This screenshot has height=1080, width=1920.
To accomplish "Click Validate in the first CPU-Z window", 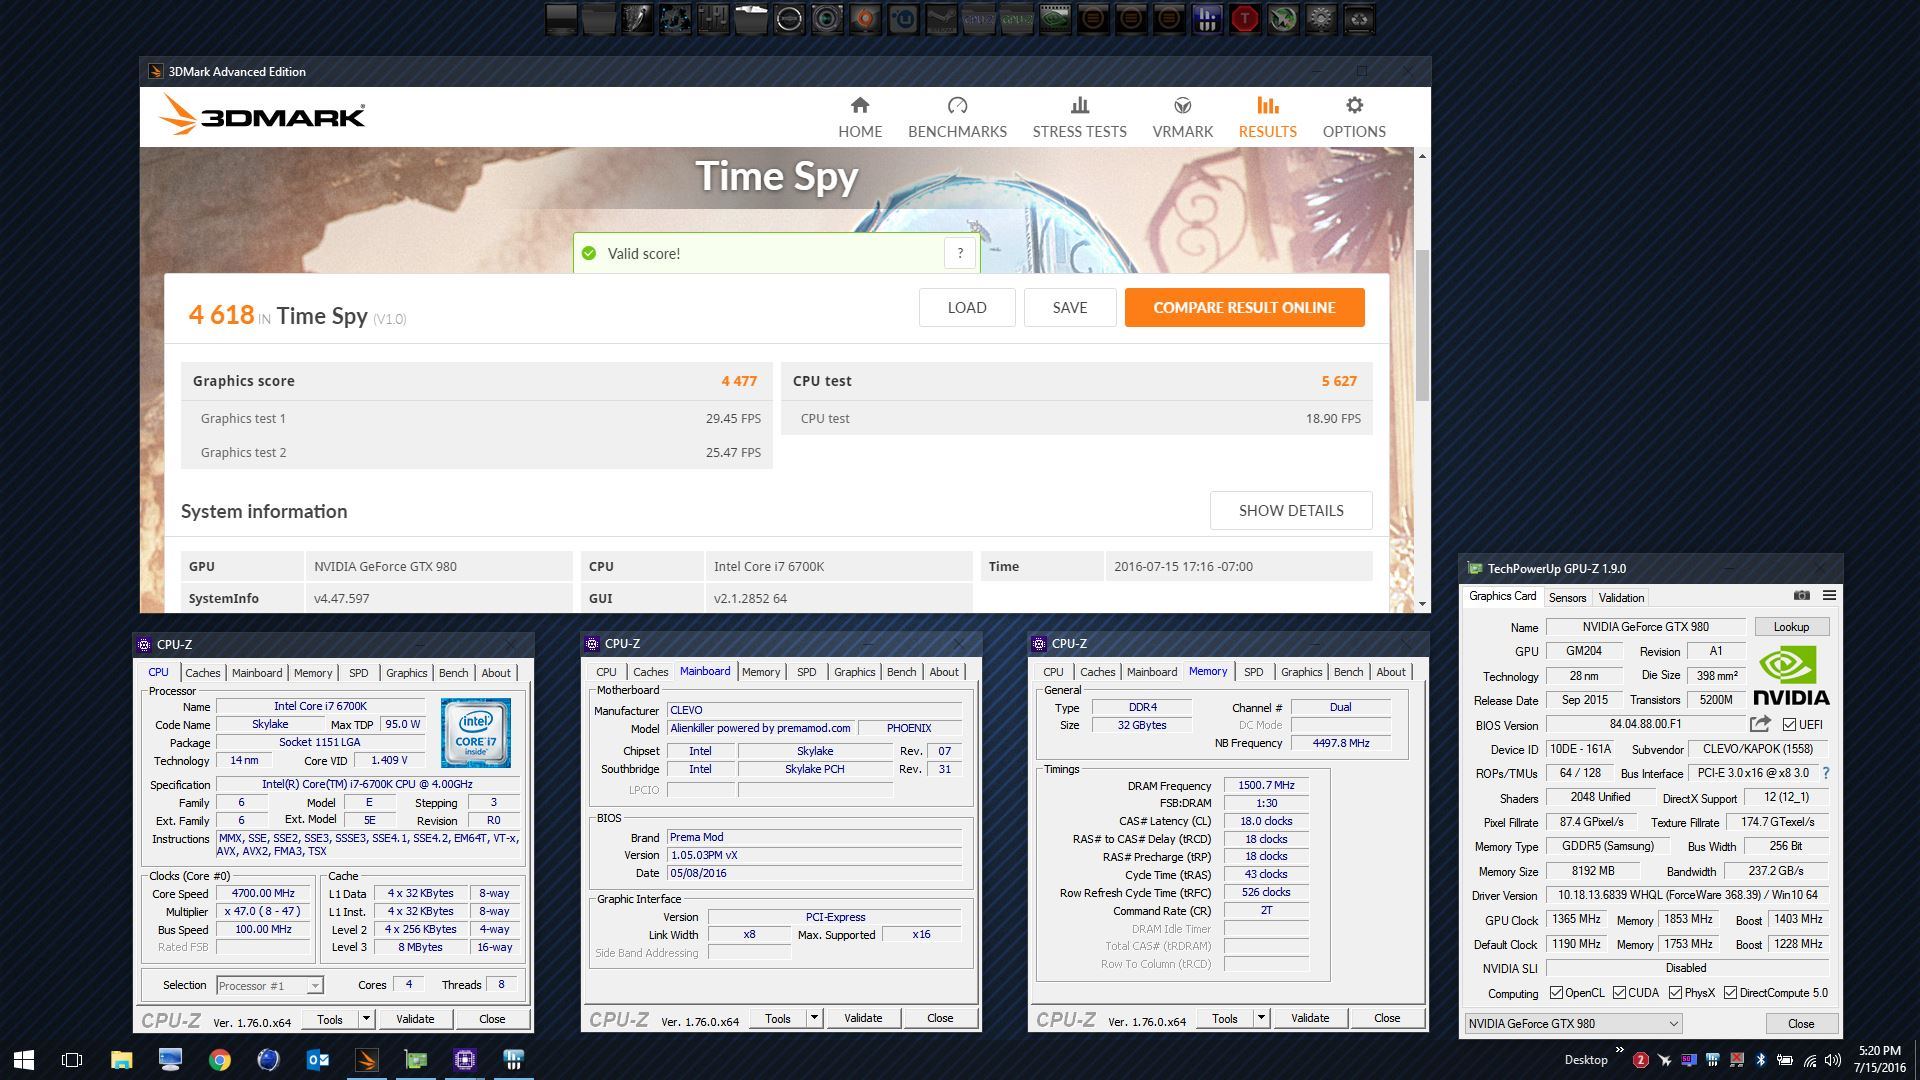I will [415, 1019].
